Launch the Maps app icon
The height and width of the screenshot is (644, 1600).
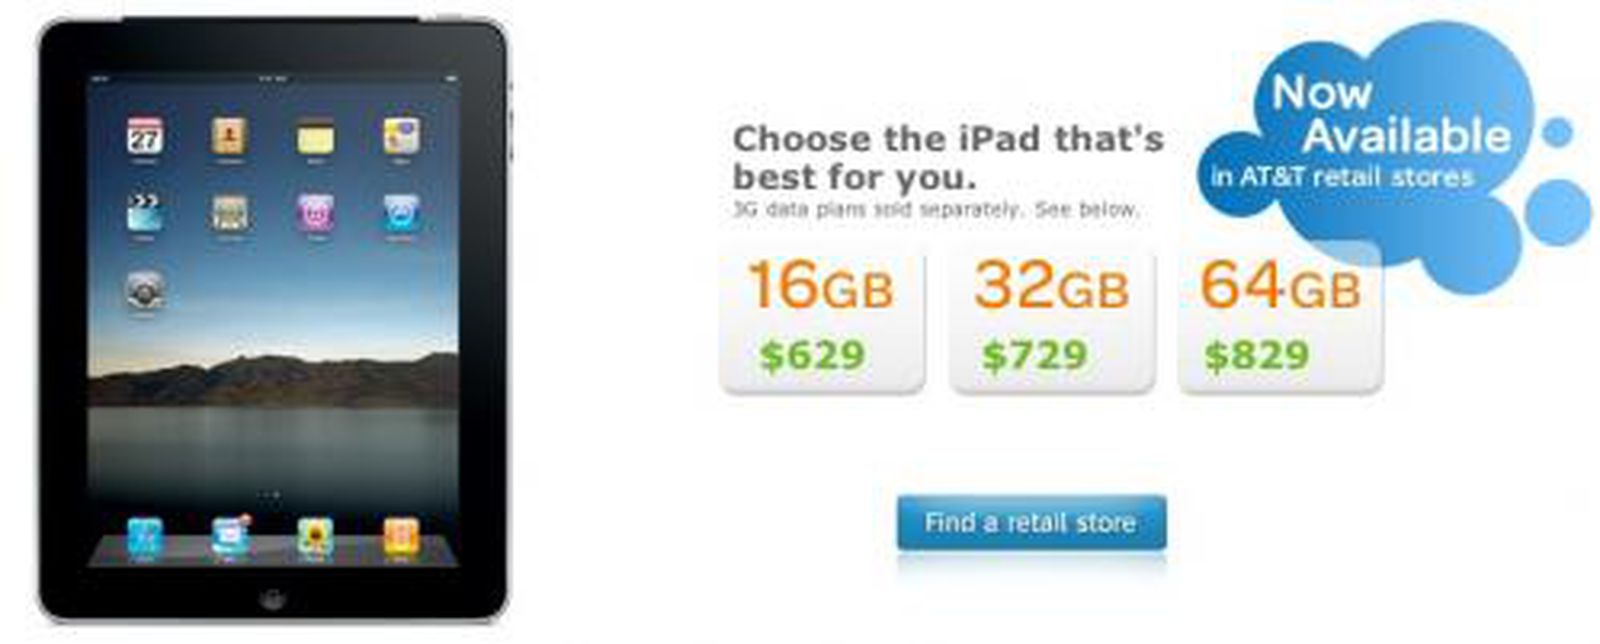pyautogui.click(x=401, y=136)
